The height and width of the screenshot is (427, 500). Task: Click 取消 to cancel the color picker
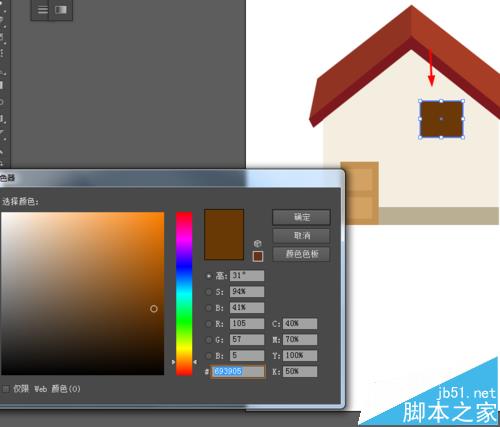(x=301, y=236)
